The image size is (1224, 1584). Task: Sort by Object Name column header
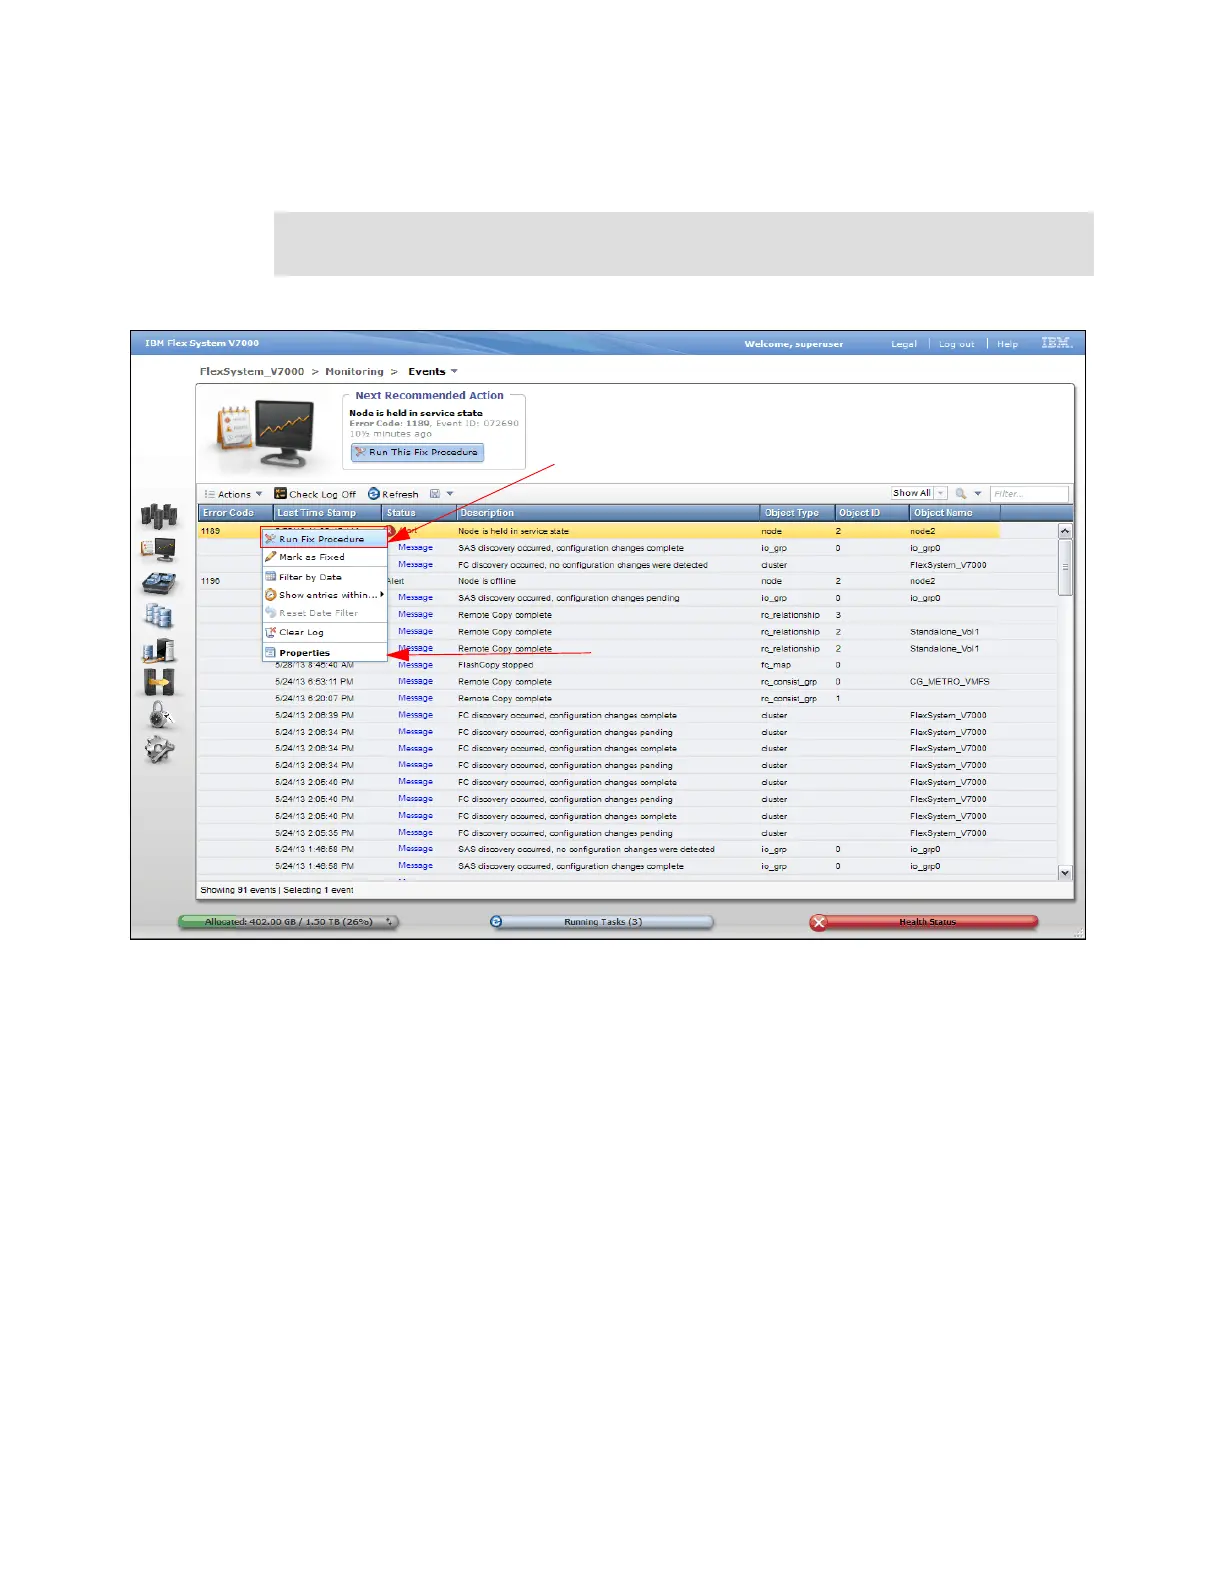[x=955, y=513]
